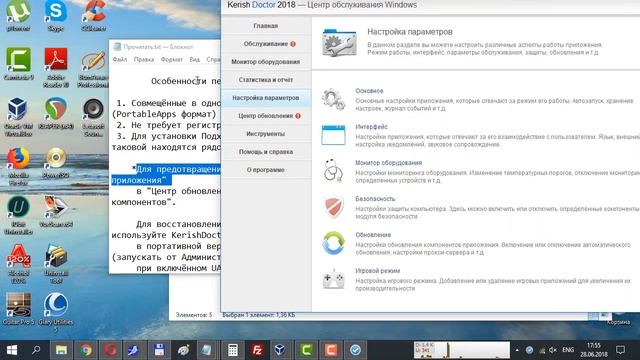Click the volume speaker icon in system tray
The image size is (640, 360).
[553, 350]
